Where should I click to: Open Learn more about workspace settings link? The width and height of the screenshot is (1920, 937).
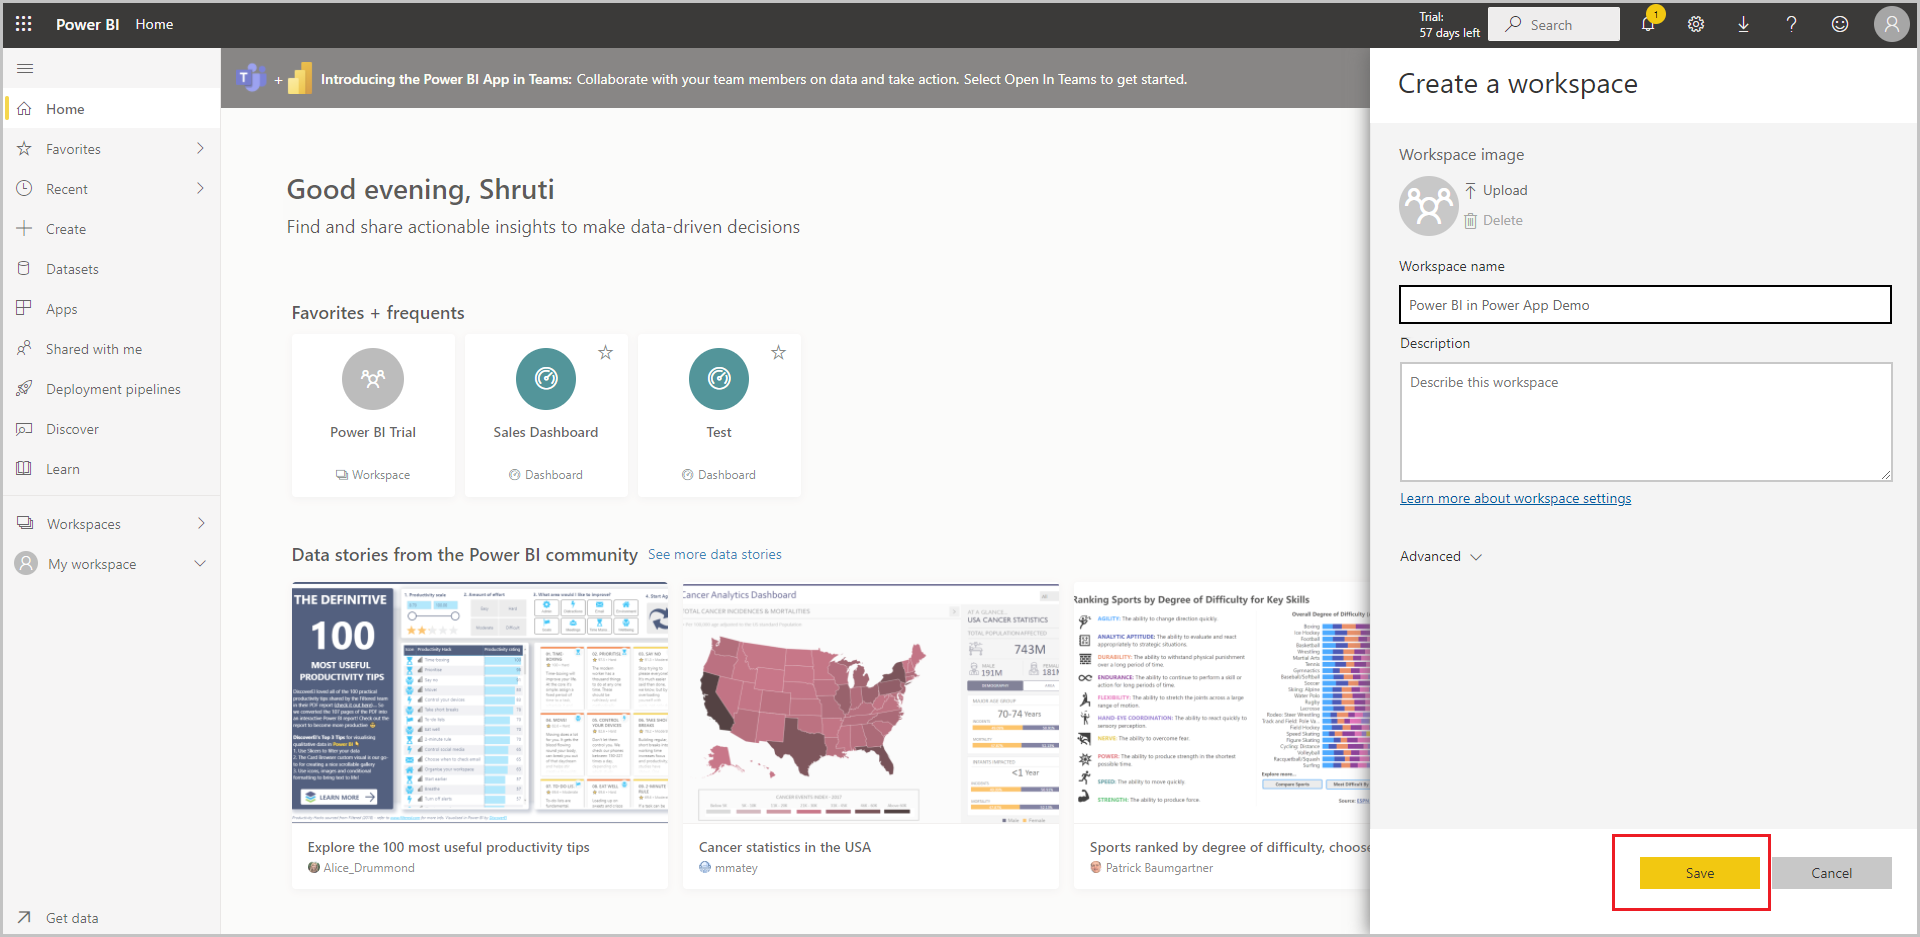click(1515, 498)
